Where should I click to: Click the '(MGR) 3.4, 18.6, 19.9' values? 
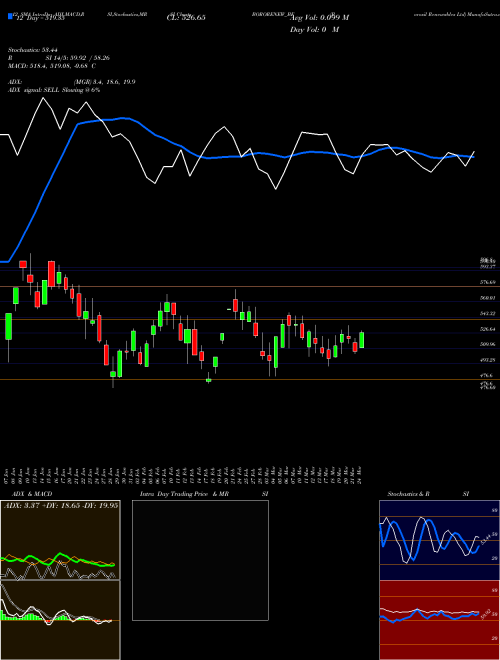pos(104,82)
